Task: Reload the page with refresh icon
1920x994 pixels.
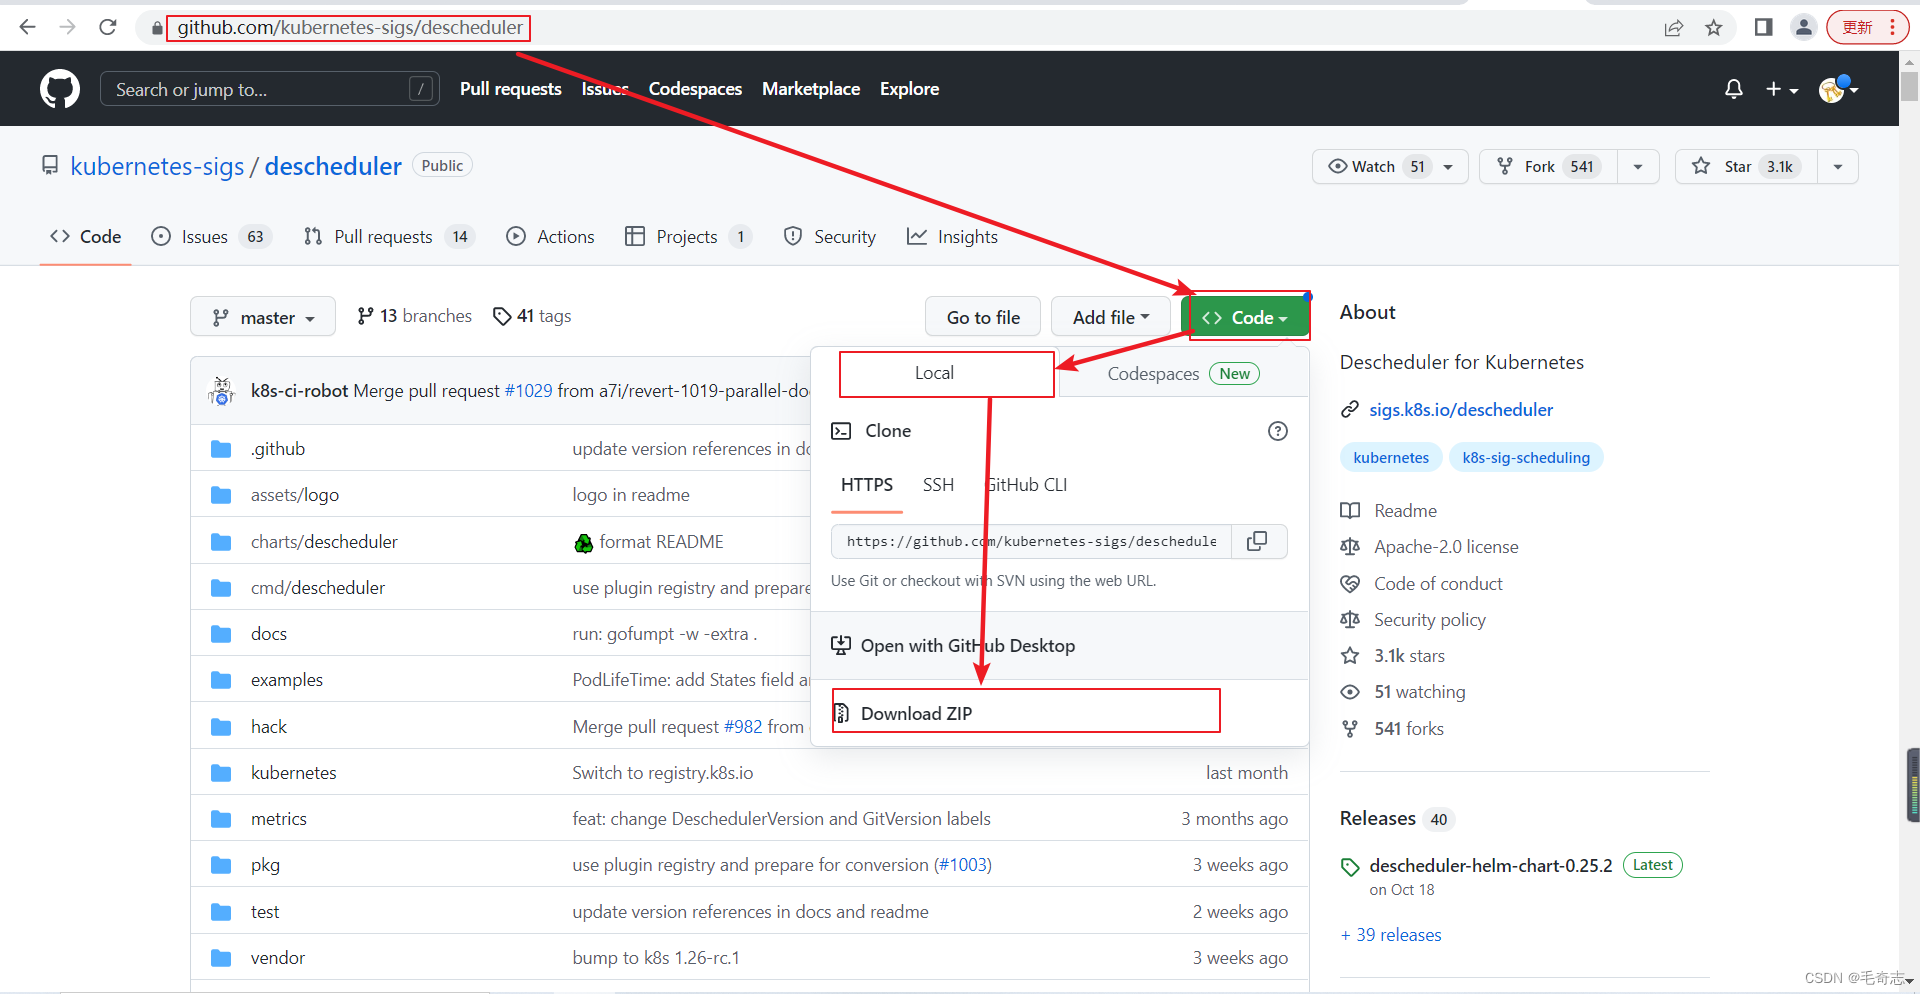Action: pos(108,27)
